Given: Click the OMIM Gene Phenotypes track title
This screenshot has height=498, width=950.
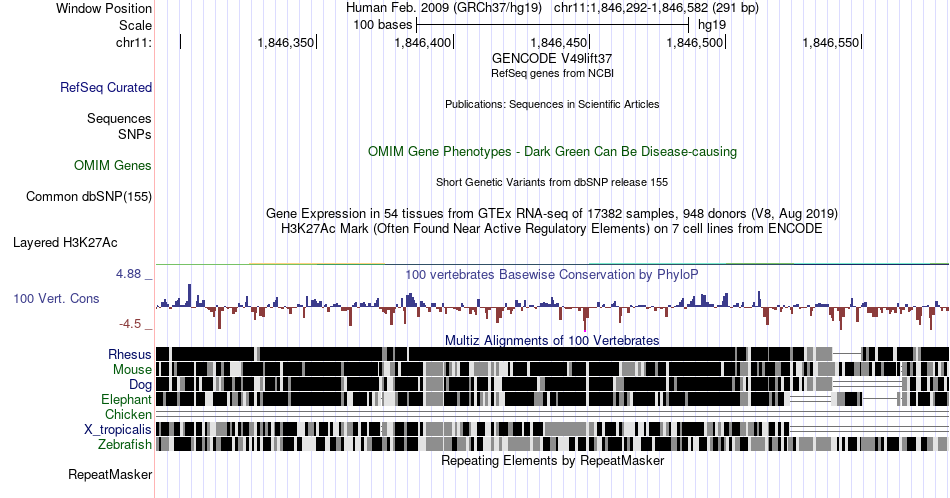Looking at the screenshot, I should 552,151.
